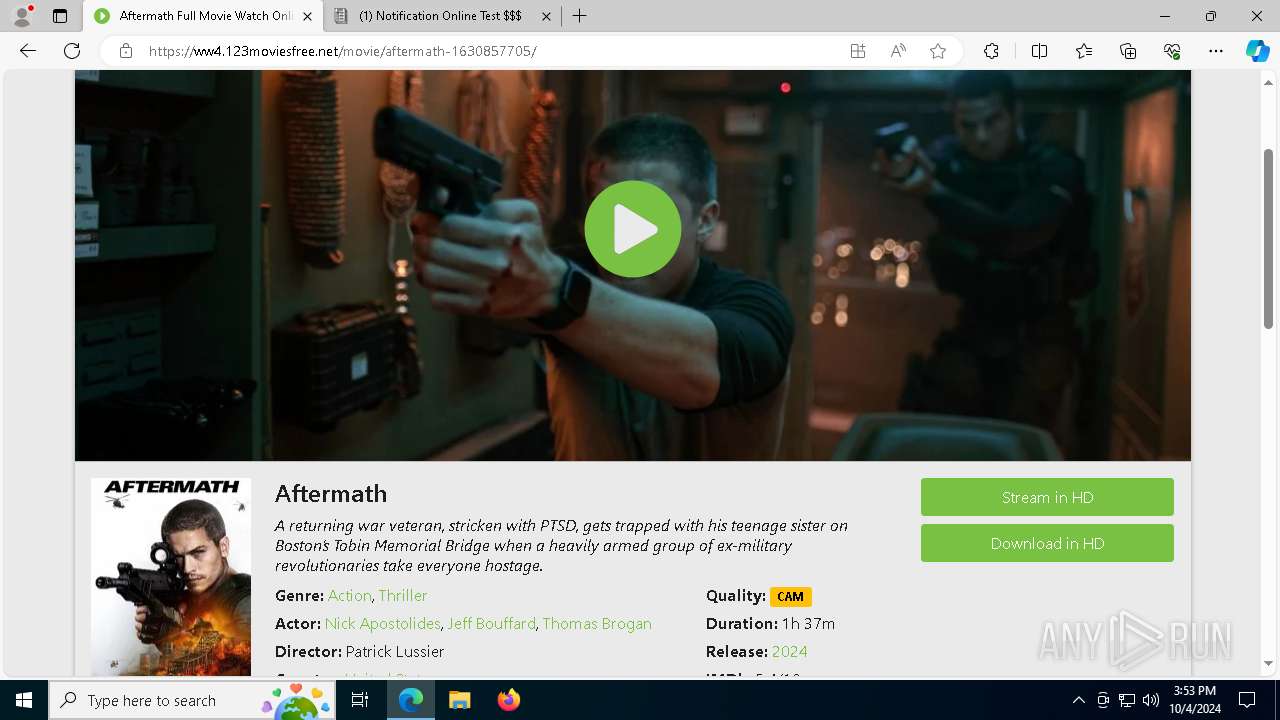Screen dimensions: 1280x720
Task: Open the Extensions puzzle icon
Action: click(991, 51)
